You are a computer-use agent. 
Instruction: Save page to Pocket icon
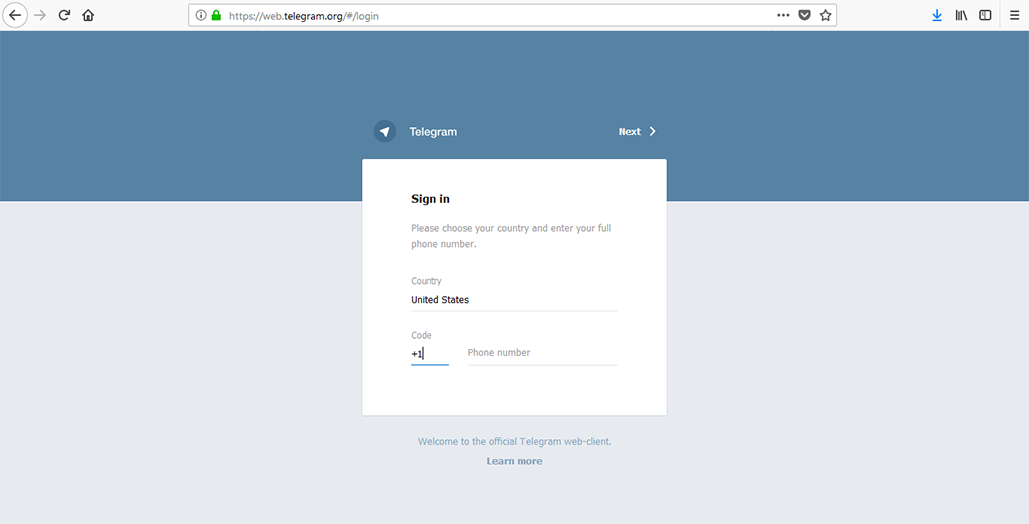point(804,15)
